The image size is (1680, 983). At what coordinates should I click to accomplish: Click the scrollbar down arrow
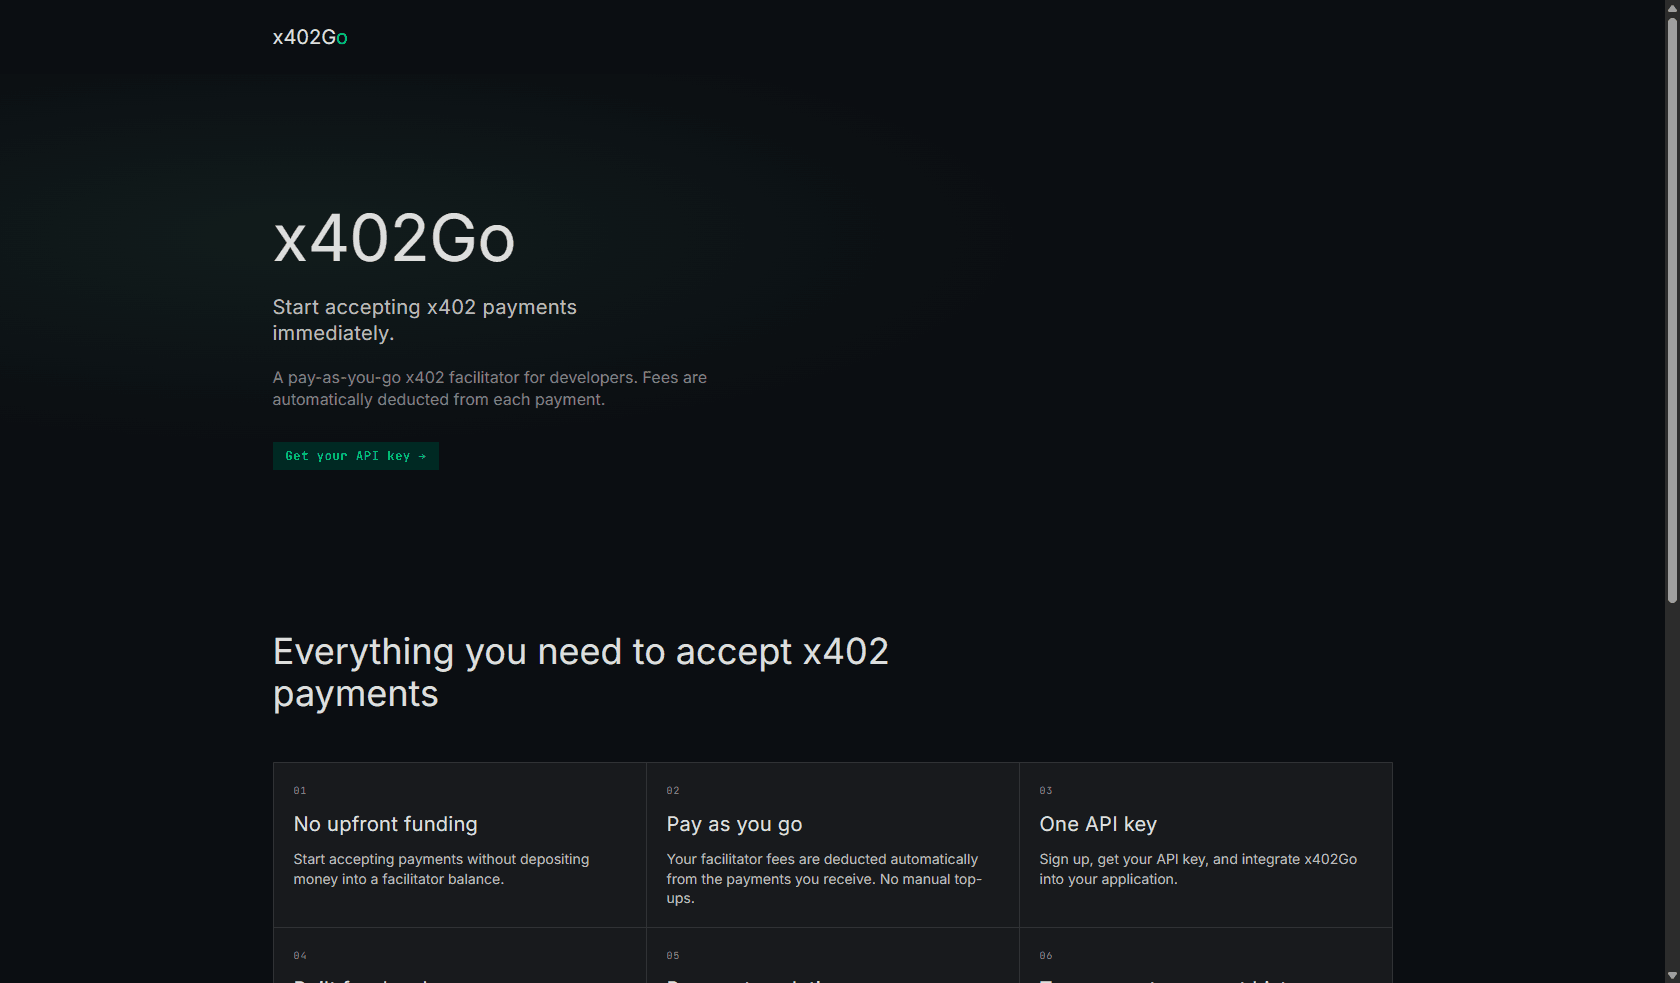pyautogui.click(x=1672, y=975)
